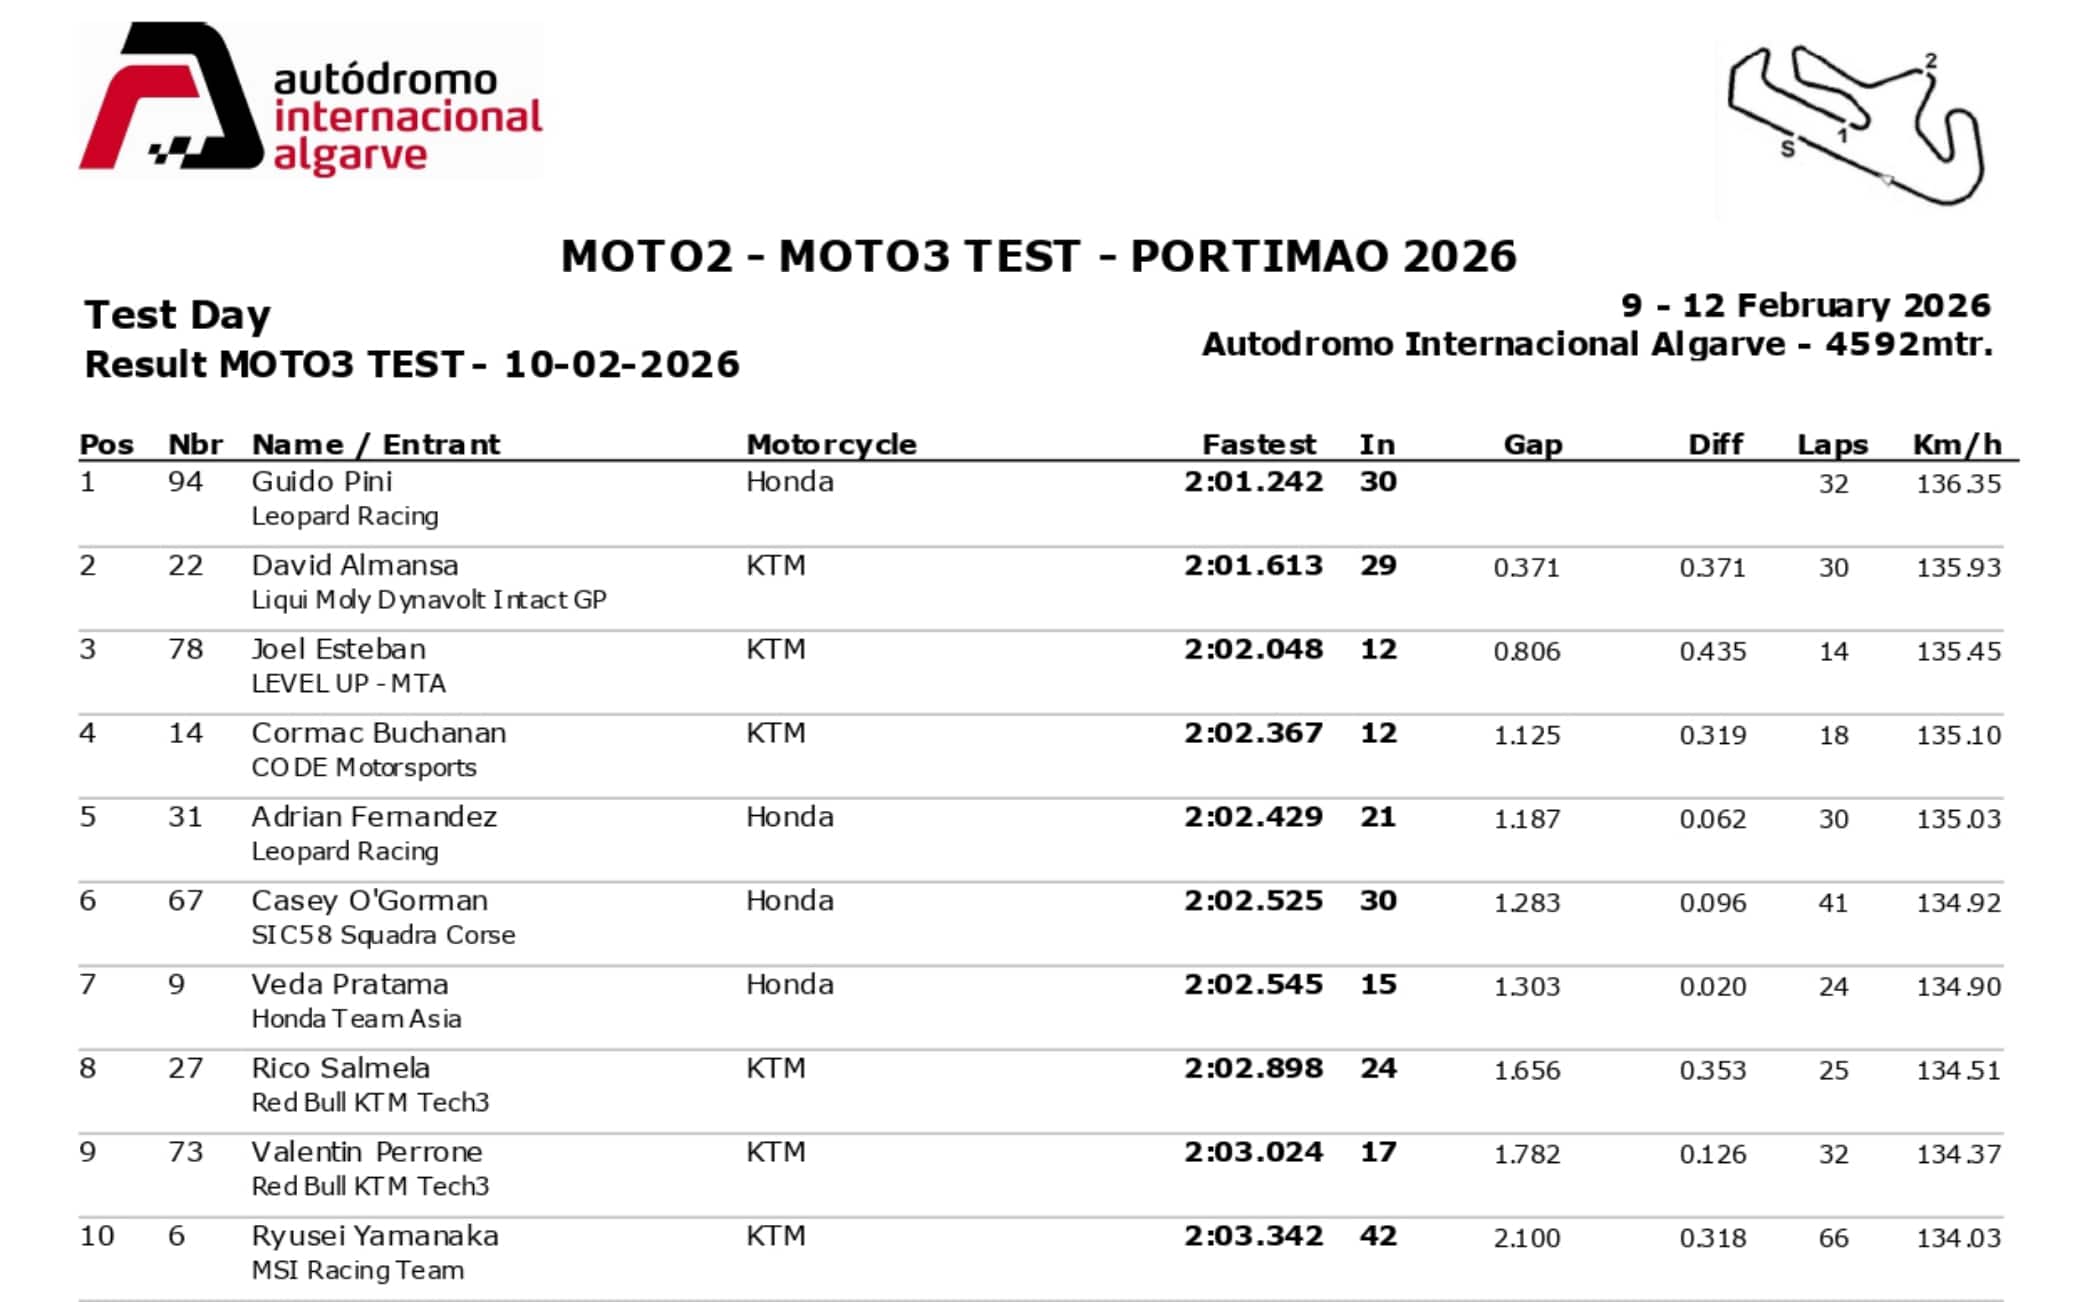Click the Honda Team Asia entrant text
2080x1302 pixels.
tap(356, 1019)
